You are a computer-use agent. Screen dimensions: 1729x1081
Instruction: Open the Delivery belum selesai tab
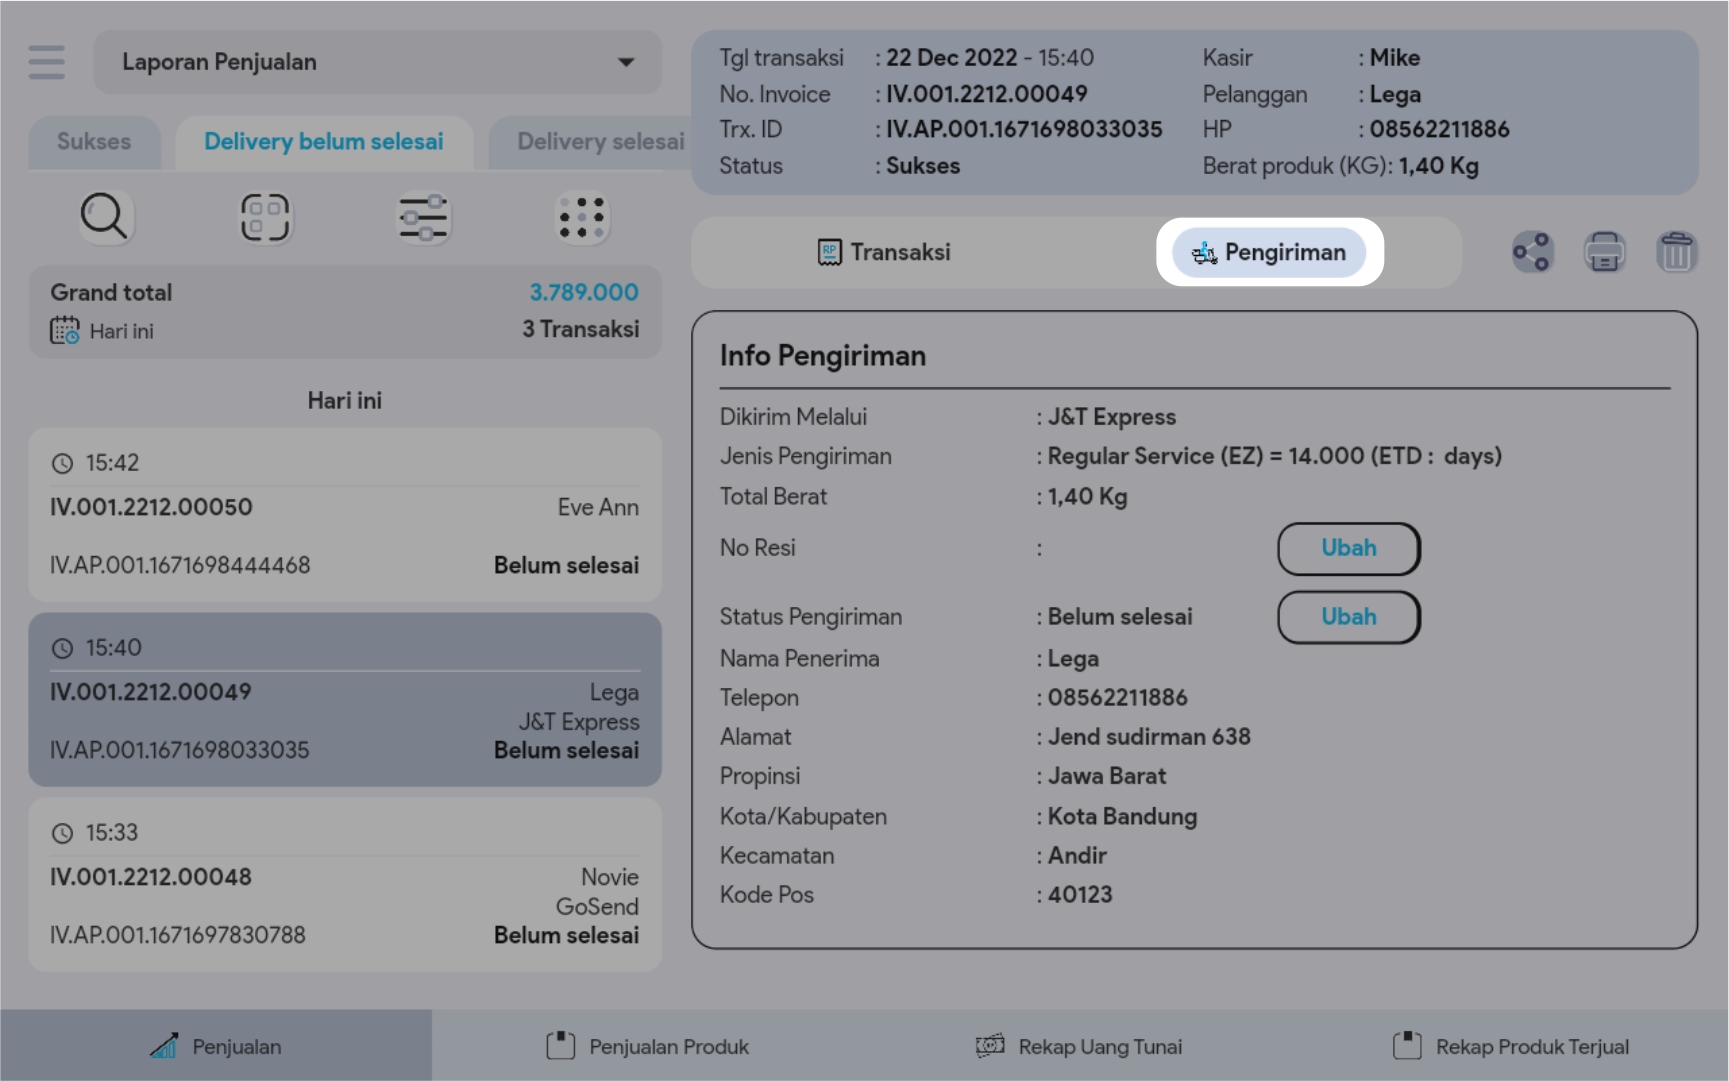323,142
